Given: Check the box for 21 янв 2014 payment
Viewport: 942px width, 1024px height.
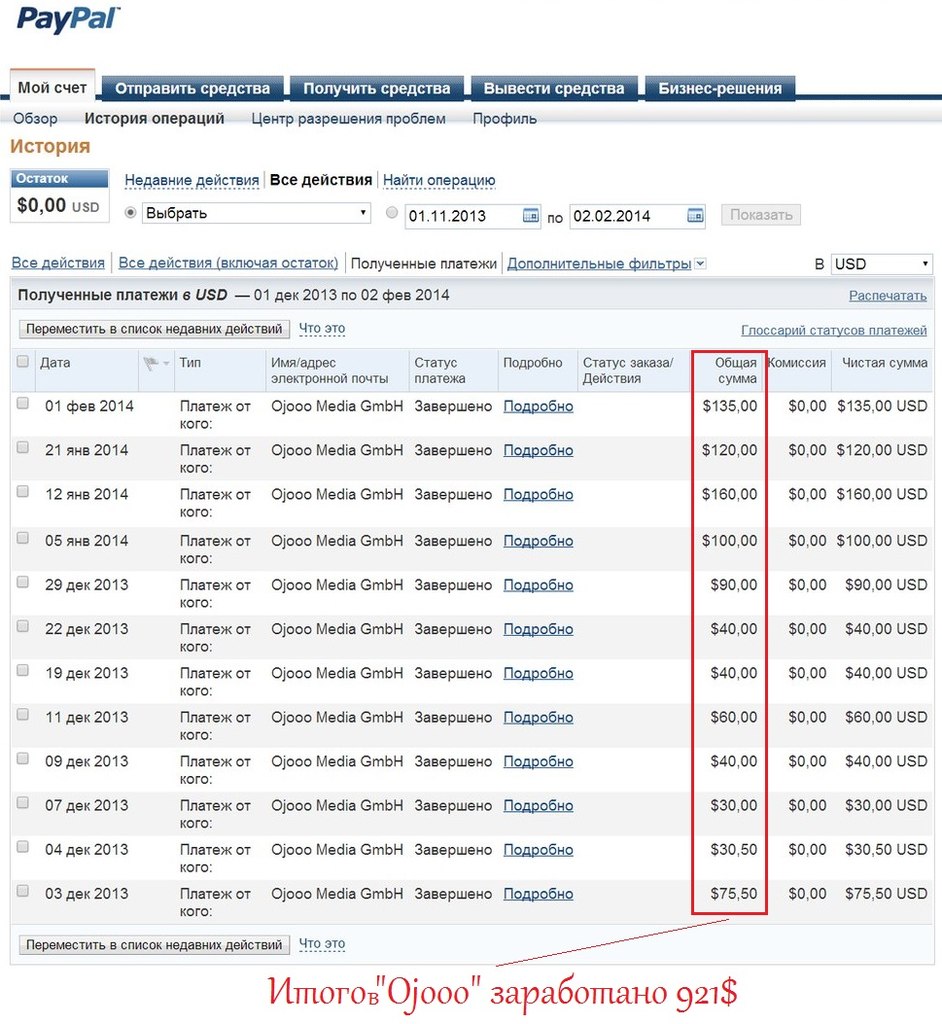Looking at the screenshot, I should click(23, 447).
